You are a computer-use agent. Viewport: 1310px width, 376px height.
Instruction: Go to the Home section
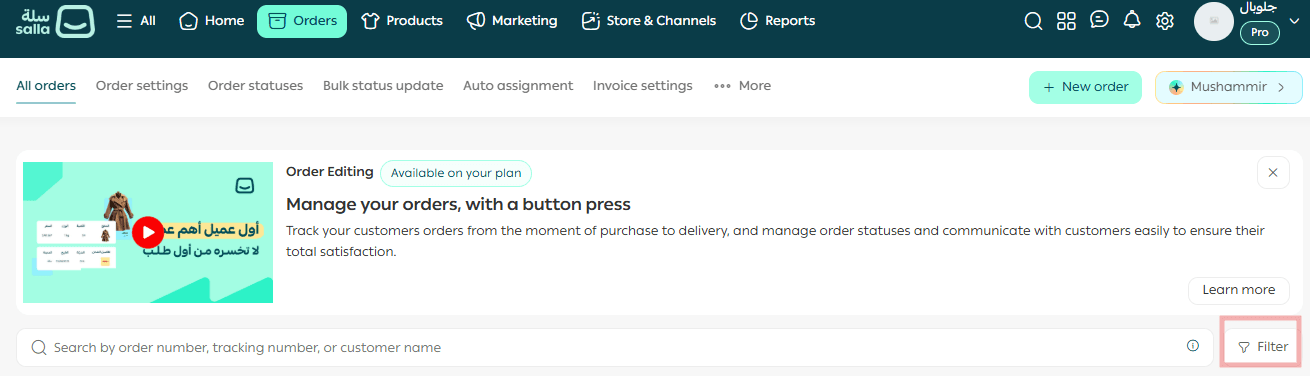tap(211, 21)
